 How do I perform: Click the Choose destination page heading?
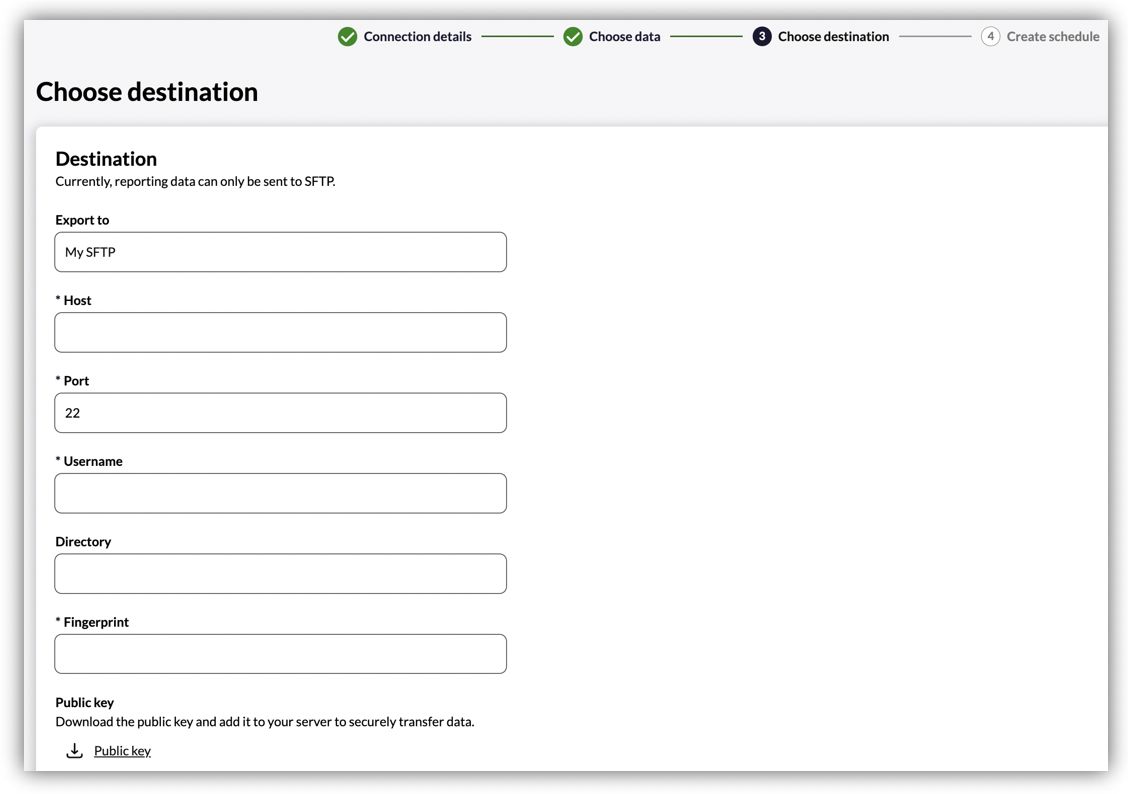click(x=147, y=92)
